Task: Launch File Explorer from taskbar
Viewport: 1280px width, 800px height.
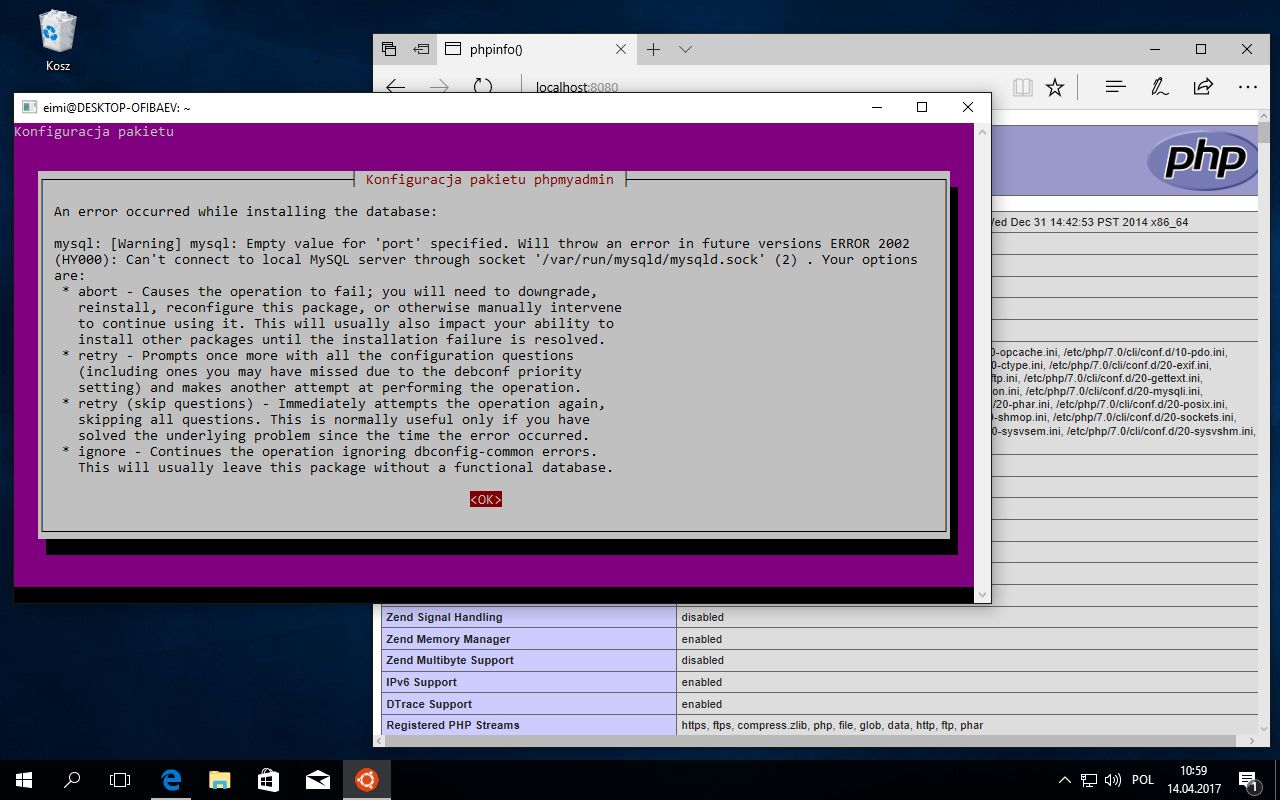Action: [x=220, y=779]
